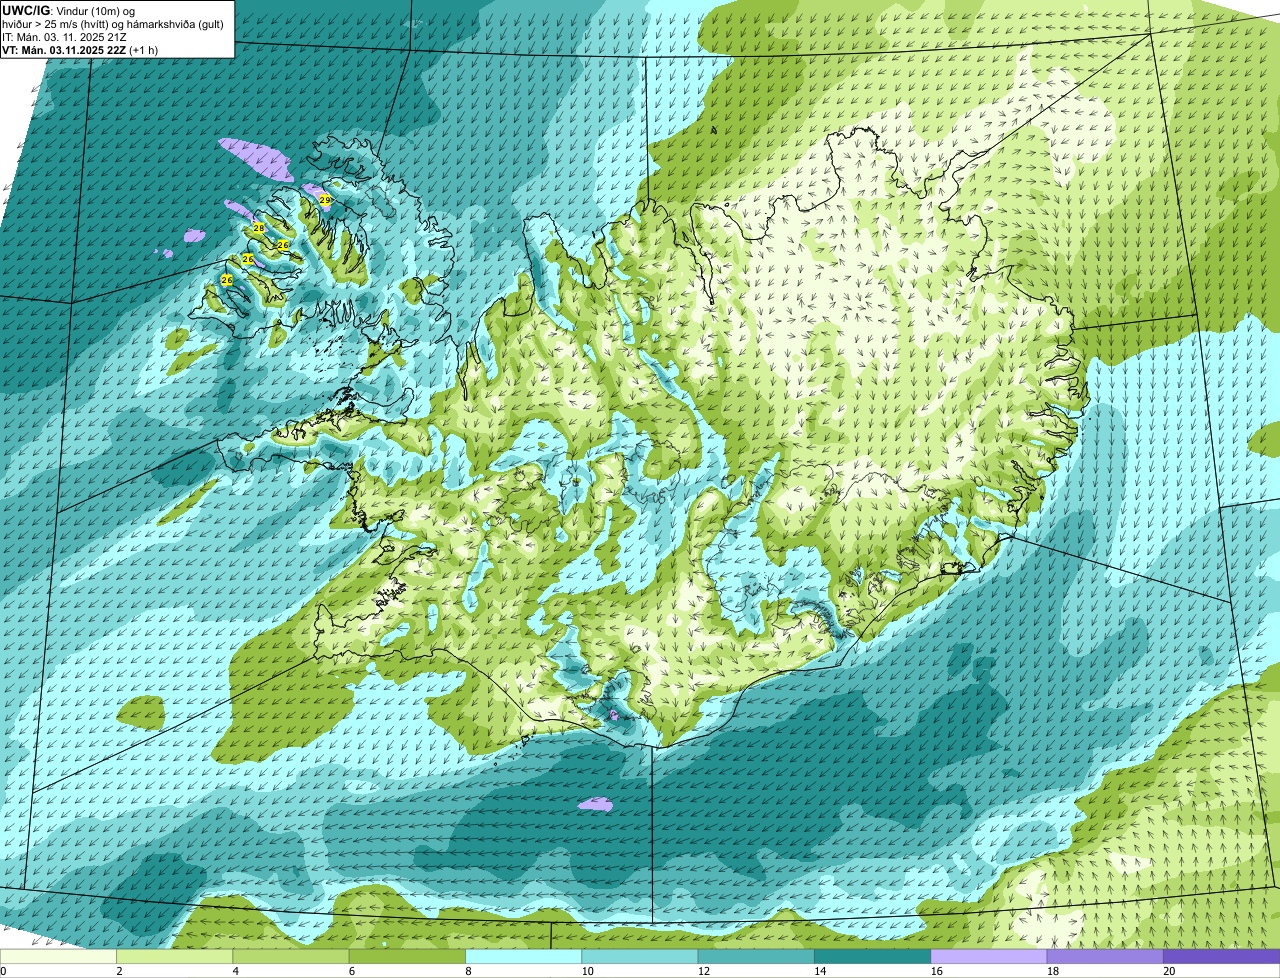The height and width of the screenshot is (978, 1280).
Task: Click the 6–8 m/s olive green legend swatch
Action: point(407,956)
